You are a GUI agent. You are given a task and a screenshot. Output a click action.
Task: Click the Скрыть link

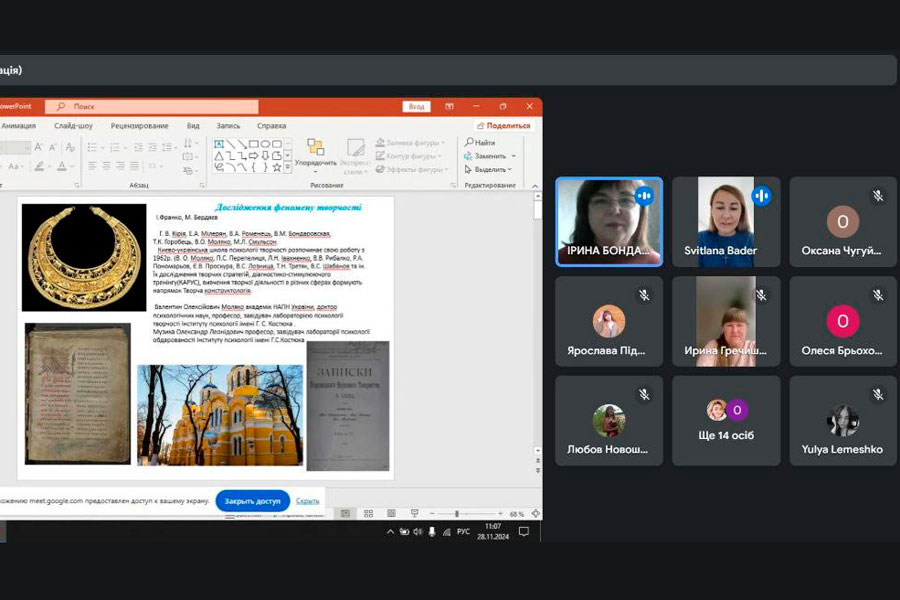pyautogui.click(x=307, y=501)
